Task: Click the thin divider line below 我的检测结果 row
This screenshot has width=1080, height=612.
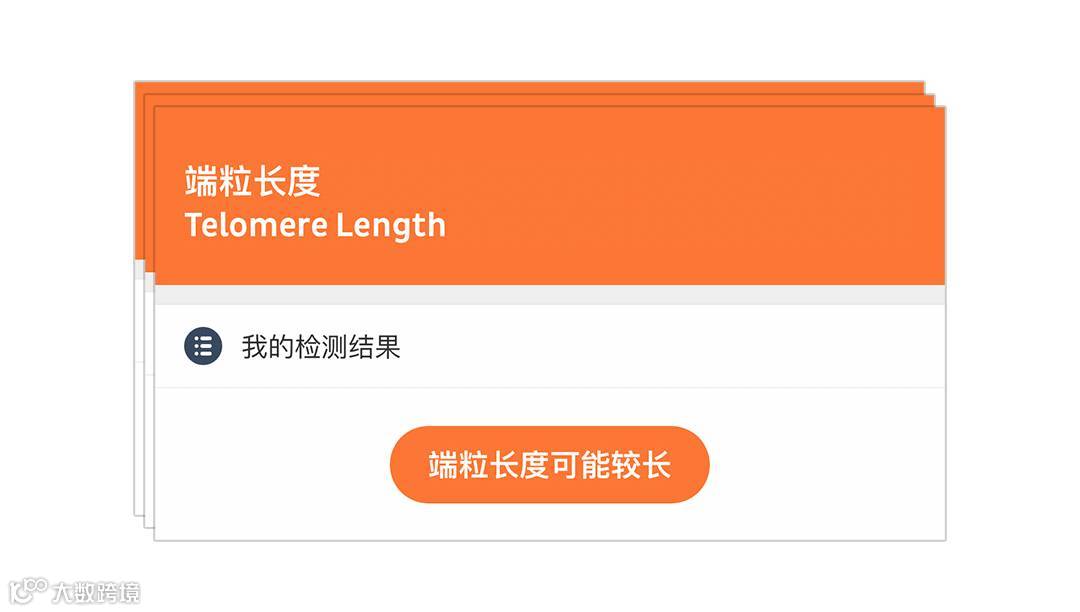Action: [x=550, y=388]
